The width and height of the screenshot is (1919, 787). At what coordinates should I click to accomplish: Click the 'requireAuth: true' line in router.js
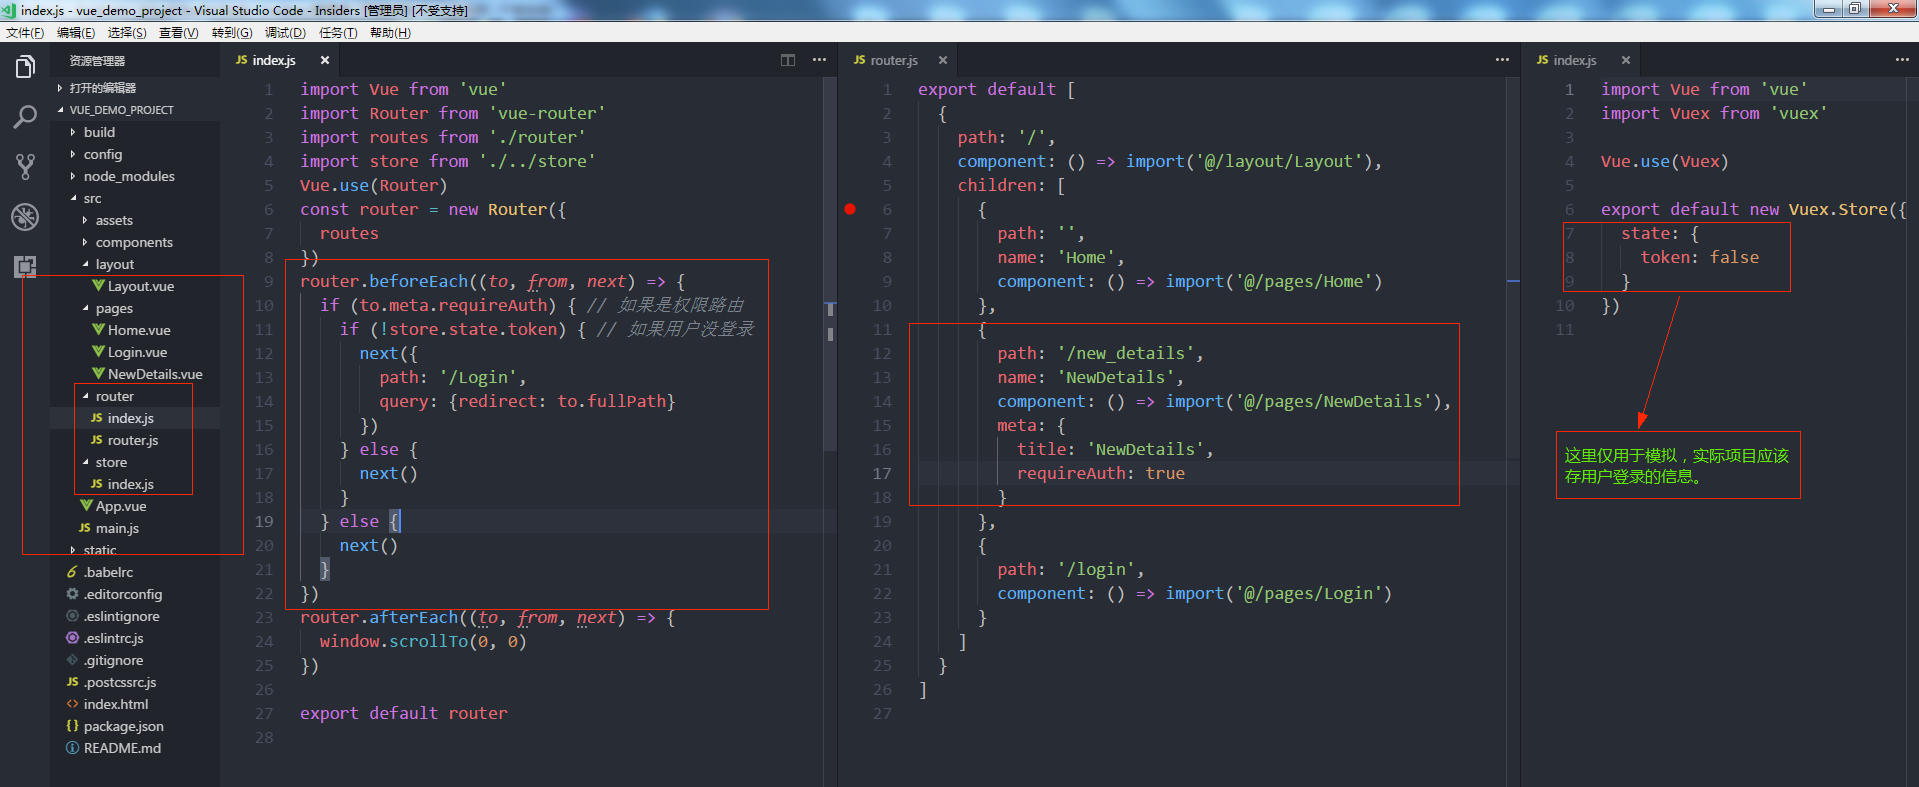[x=1101, y=473]
